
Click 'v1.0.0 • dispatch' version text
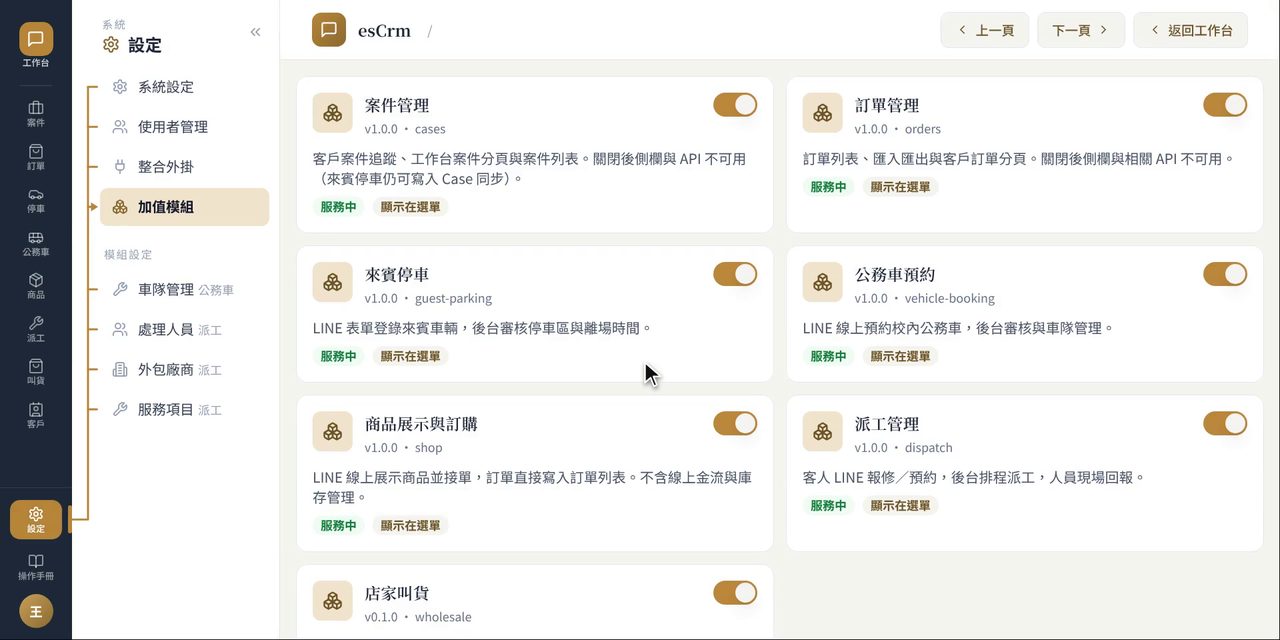pos(903,448)
